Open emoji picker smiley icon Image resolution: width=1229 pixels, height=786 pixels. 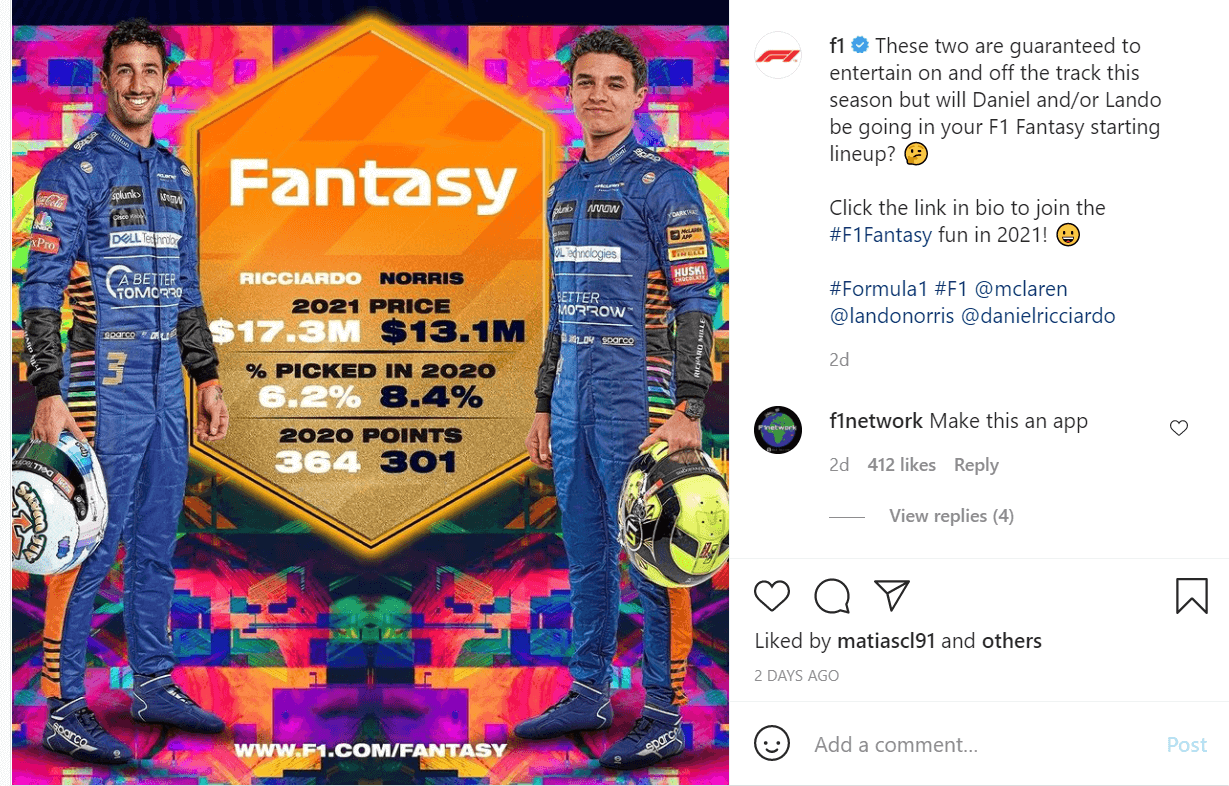tap(772, 744)
